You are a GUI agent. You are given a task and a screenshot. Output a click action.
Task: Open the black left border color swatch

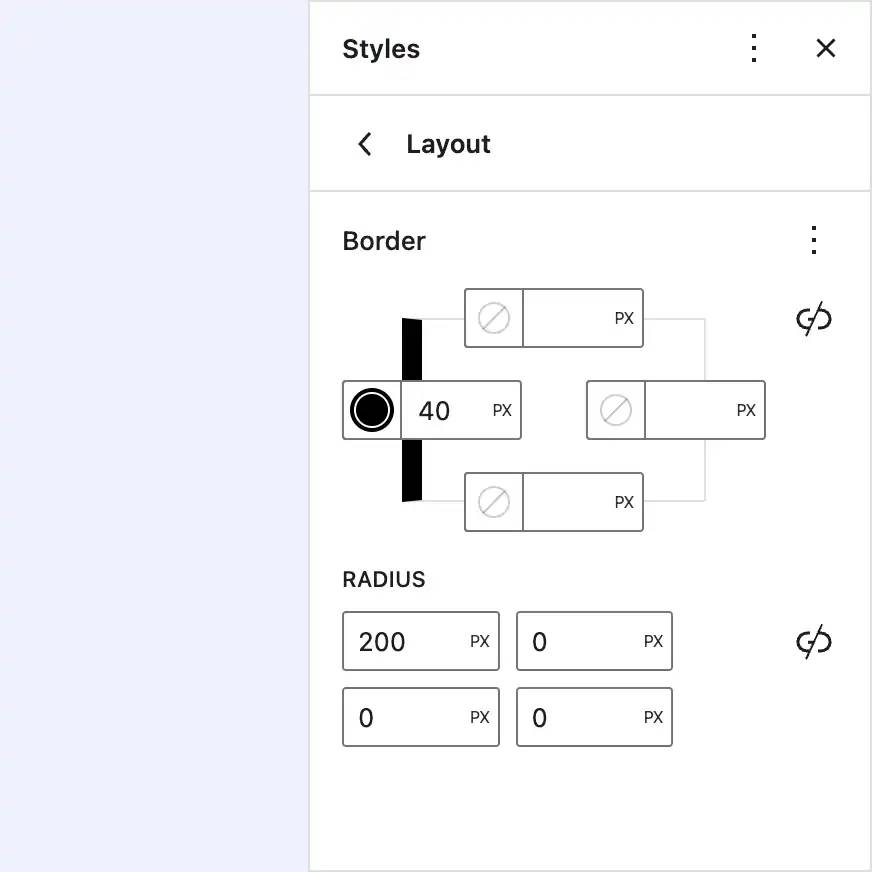point(371,410)
